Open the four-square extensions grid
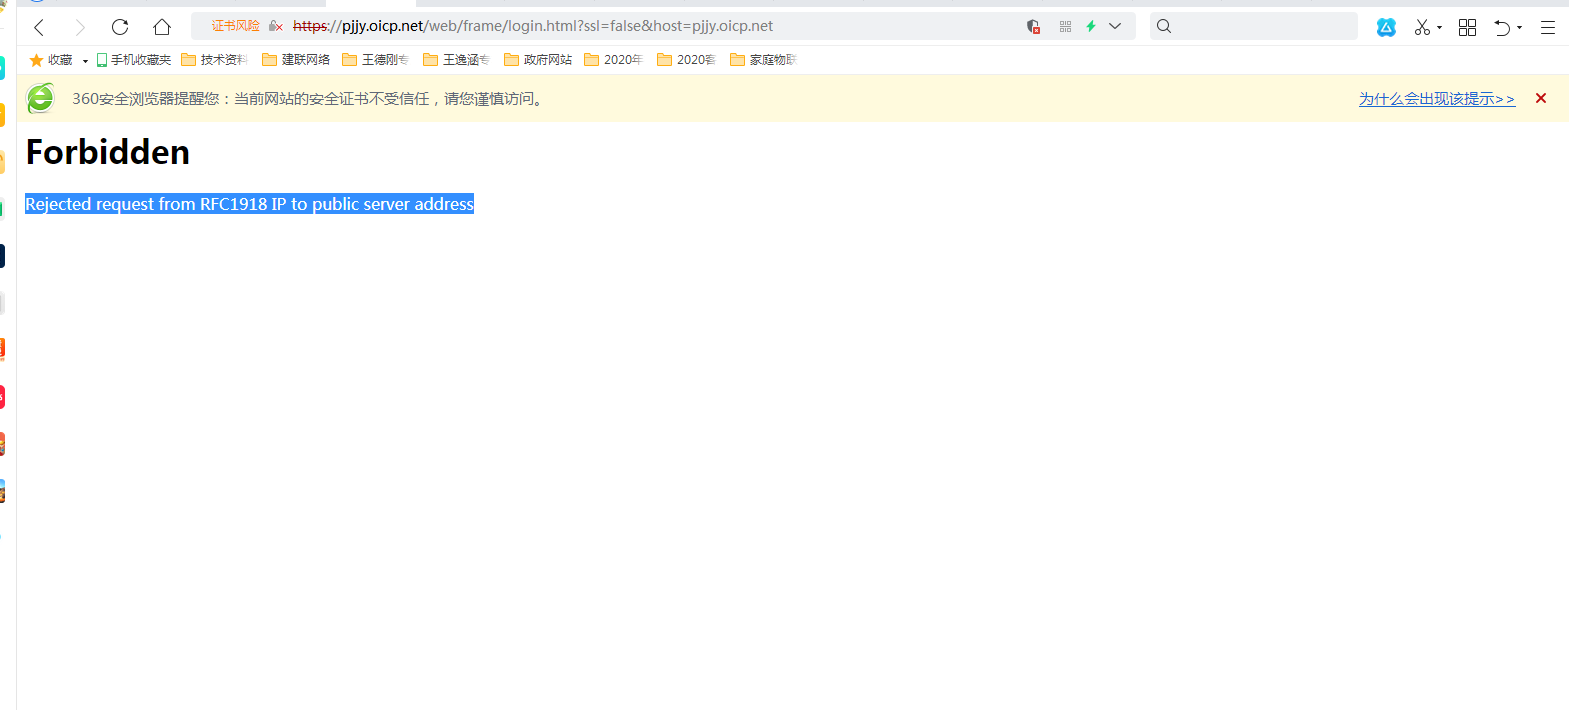This screenshot has width=1577, height=710. (1467, 27)
